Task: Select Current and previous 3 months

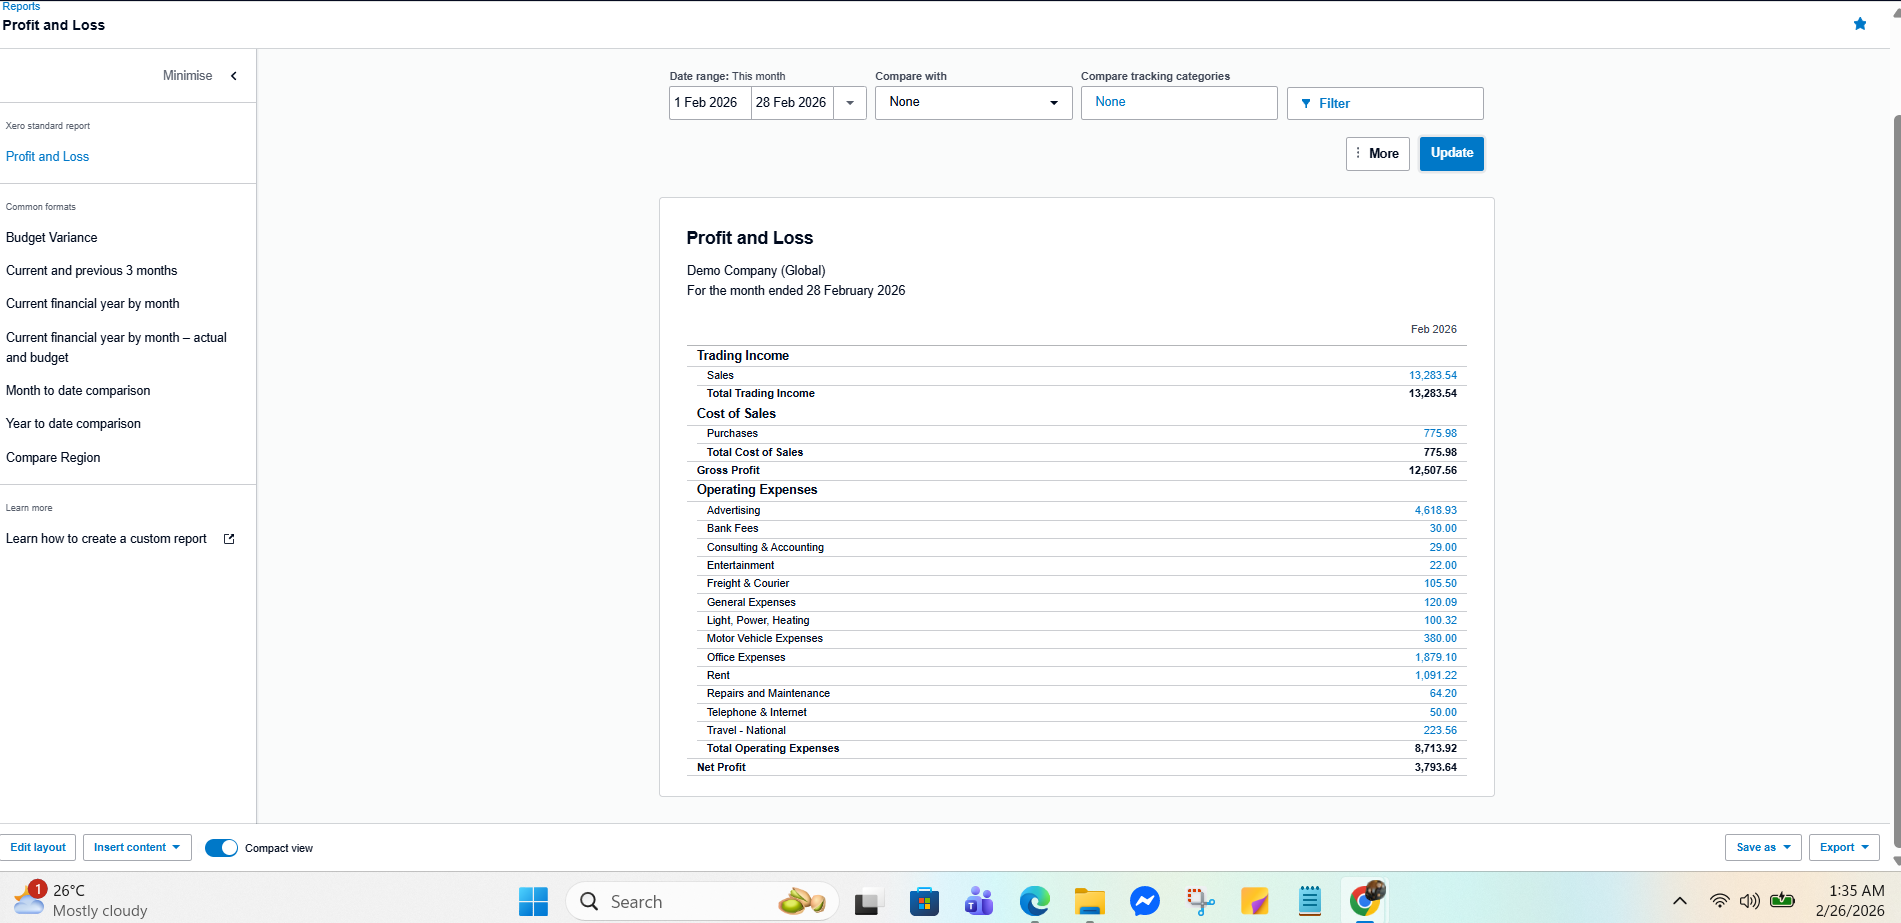Action: pos(91,271)
